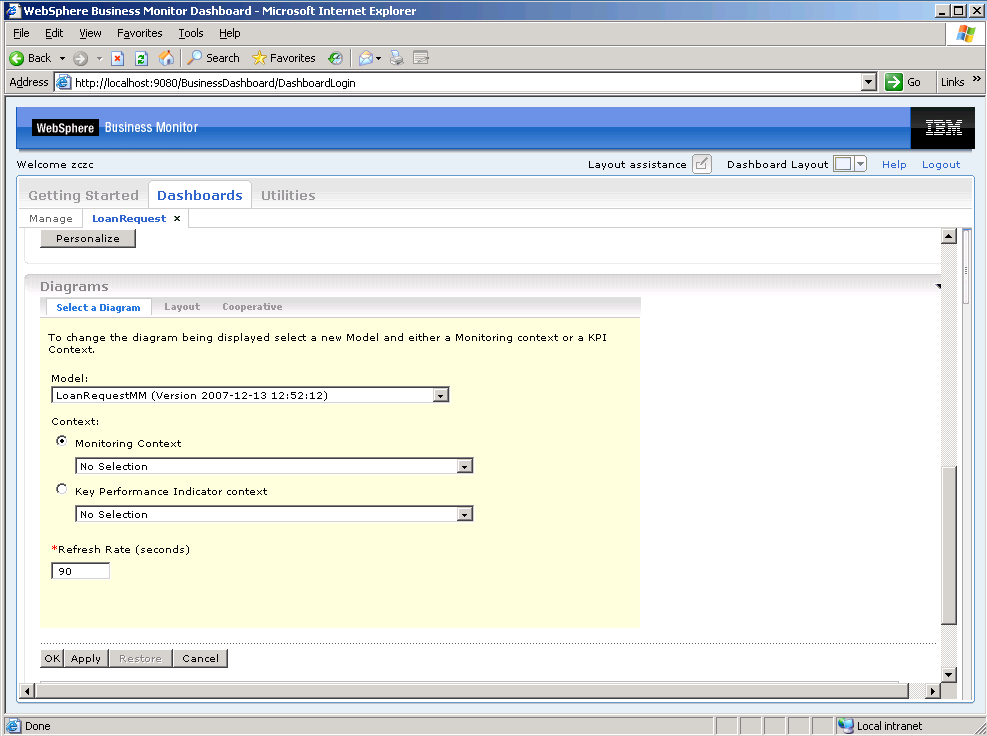Switch to the Dashboards tab
The image size is (987, 736).
point(200,195)
